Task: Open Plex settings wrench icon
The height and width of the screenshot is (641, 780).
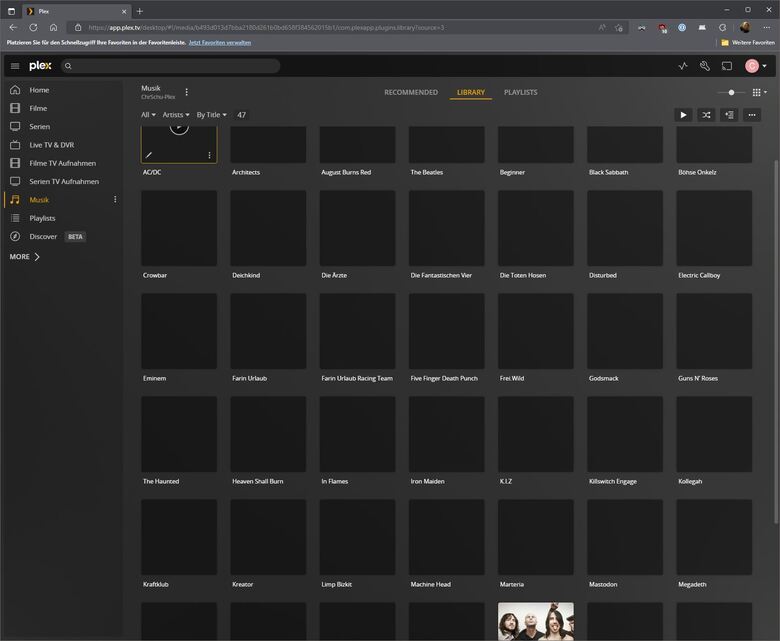Action: 705,66
